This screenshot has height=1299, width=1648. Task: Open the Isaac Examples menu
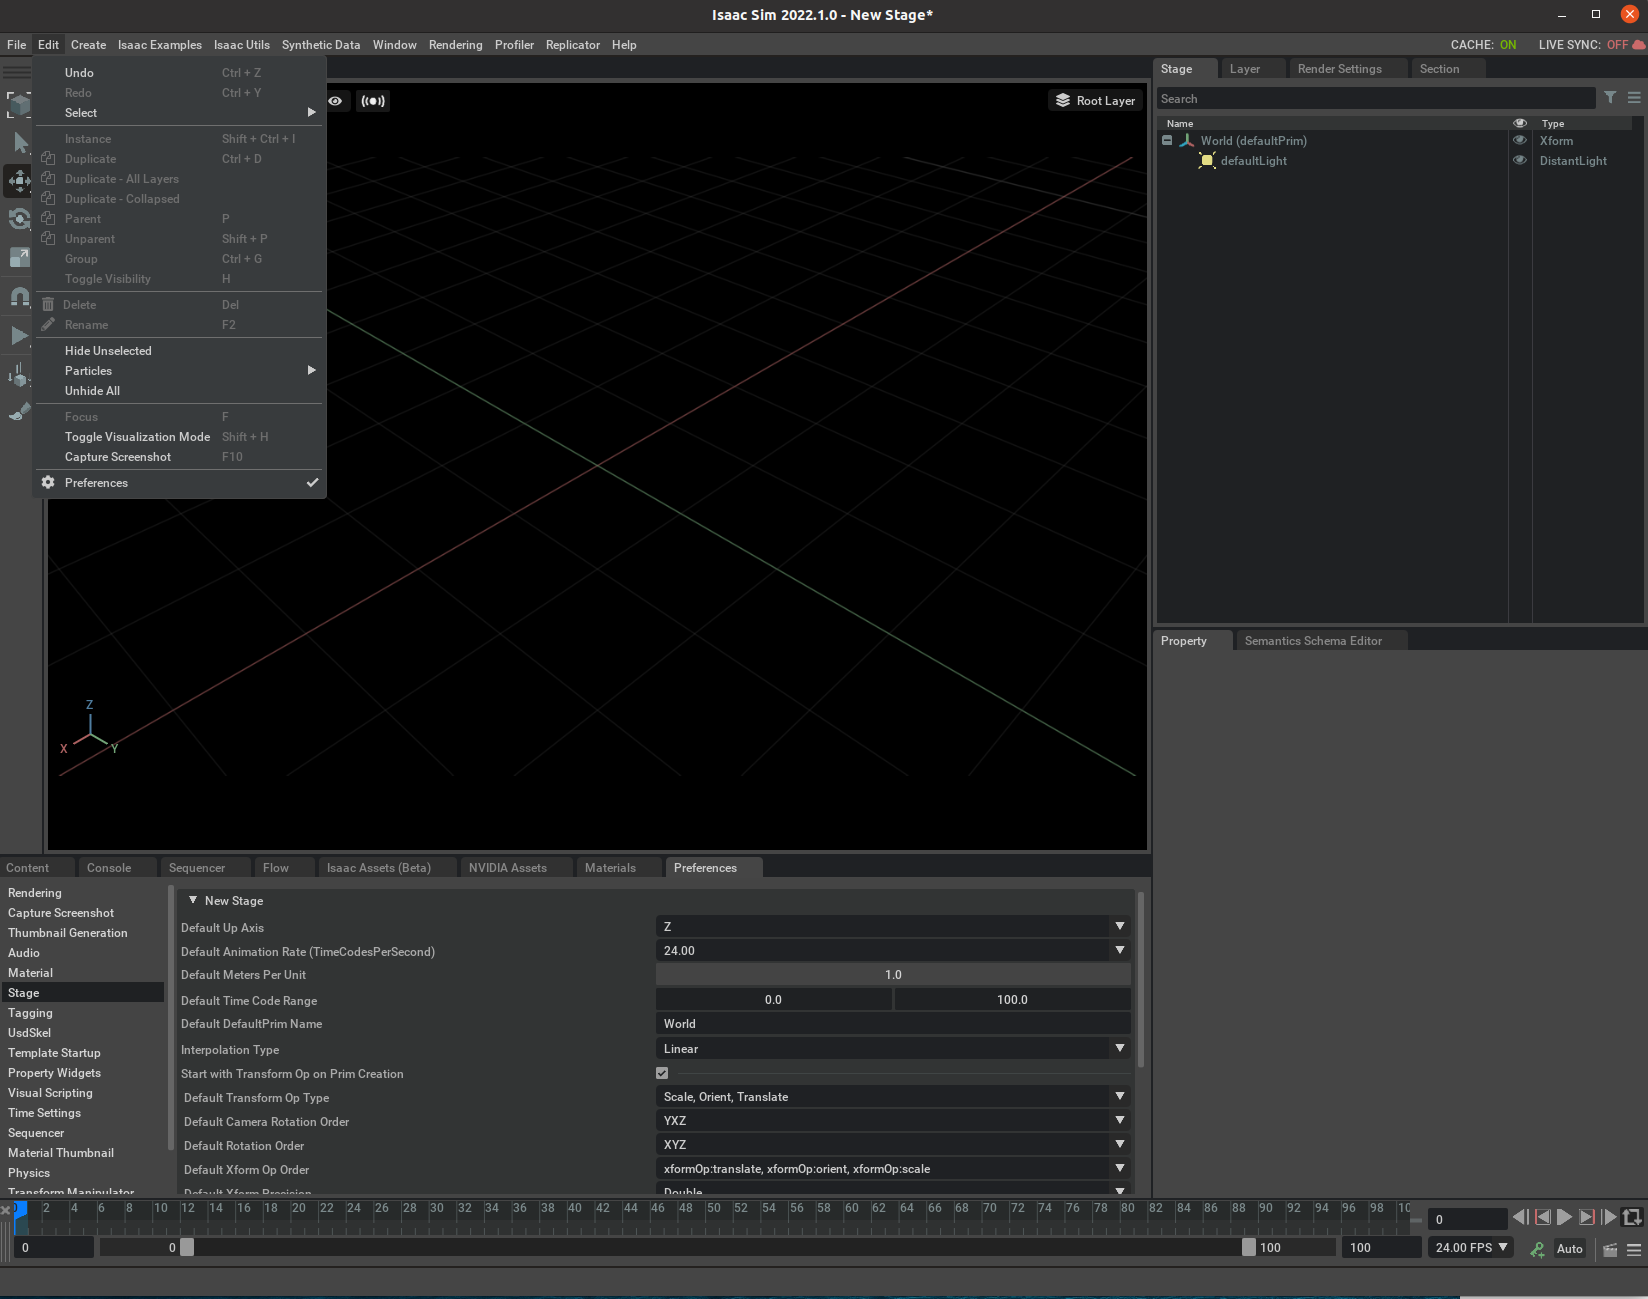pos(160,45)
